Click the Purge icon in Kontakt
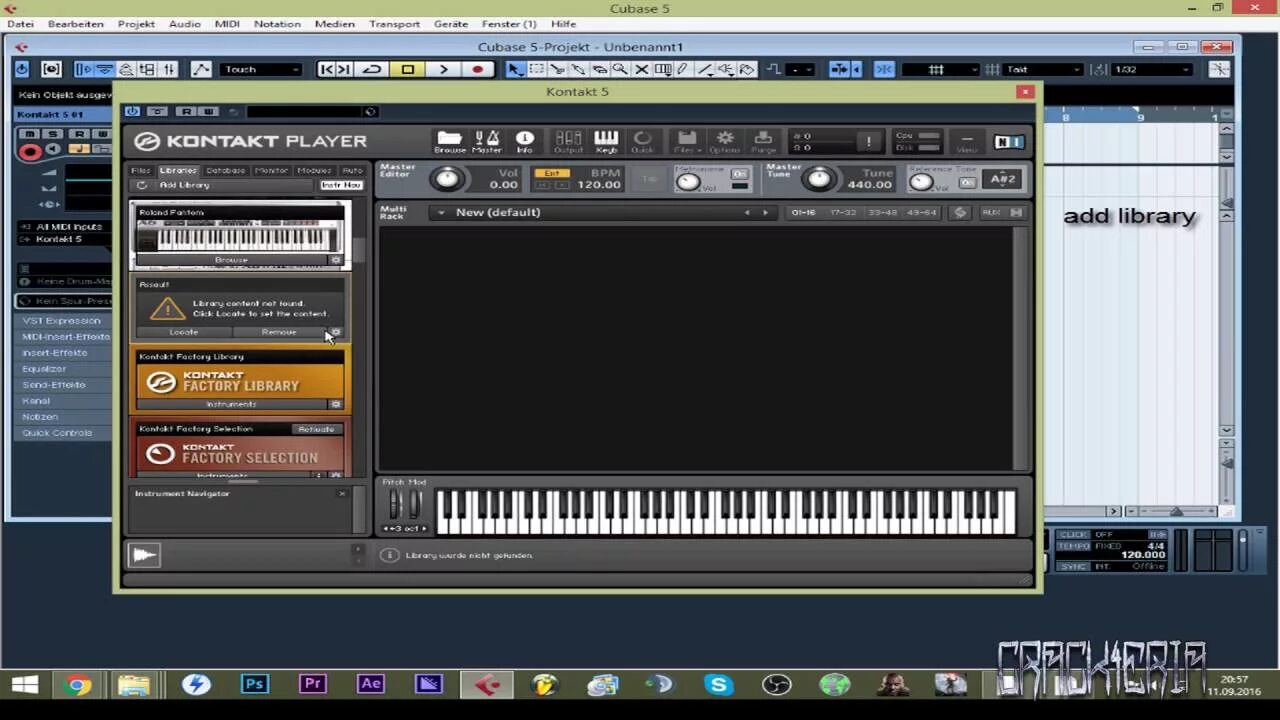1280x720 pixels. click(763, 142)
